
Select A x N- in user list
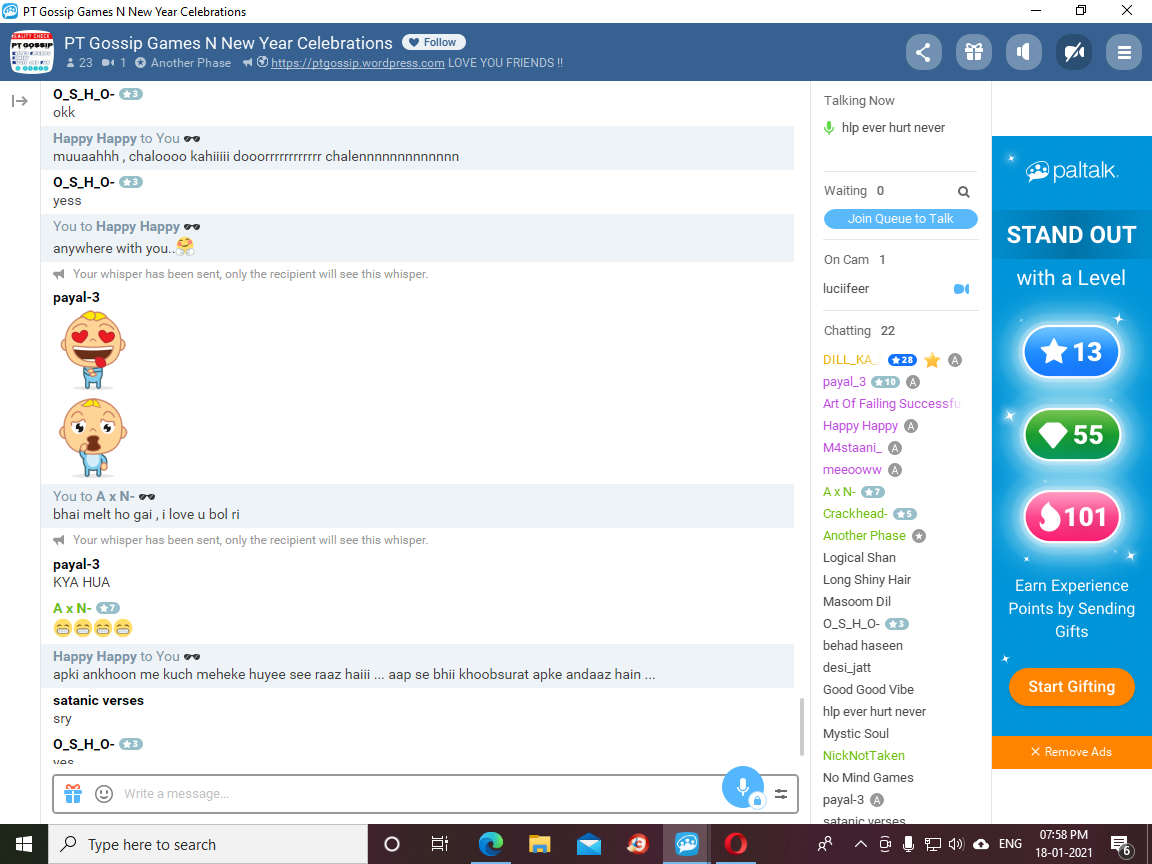[x=839, y=492]
